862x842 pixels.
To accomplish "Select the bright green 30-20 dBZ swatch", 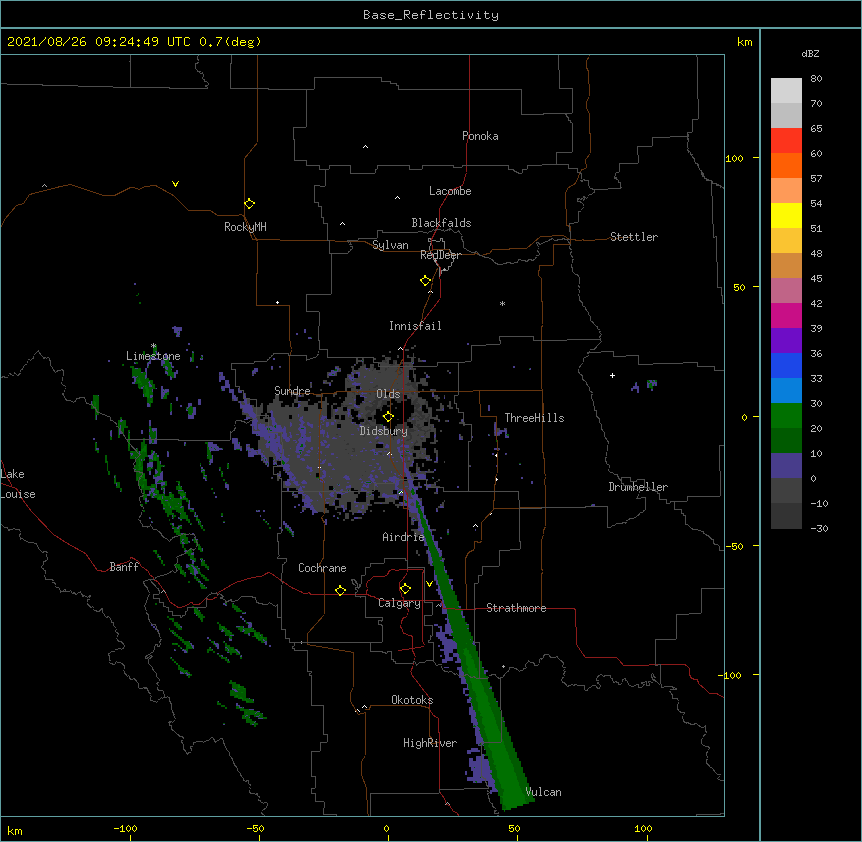I will [786, 416].
